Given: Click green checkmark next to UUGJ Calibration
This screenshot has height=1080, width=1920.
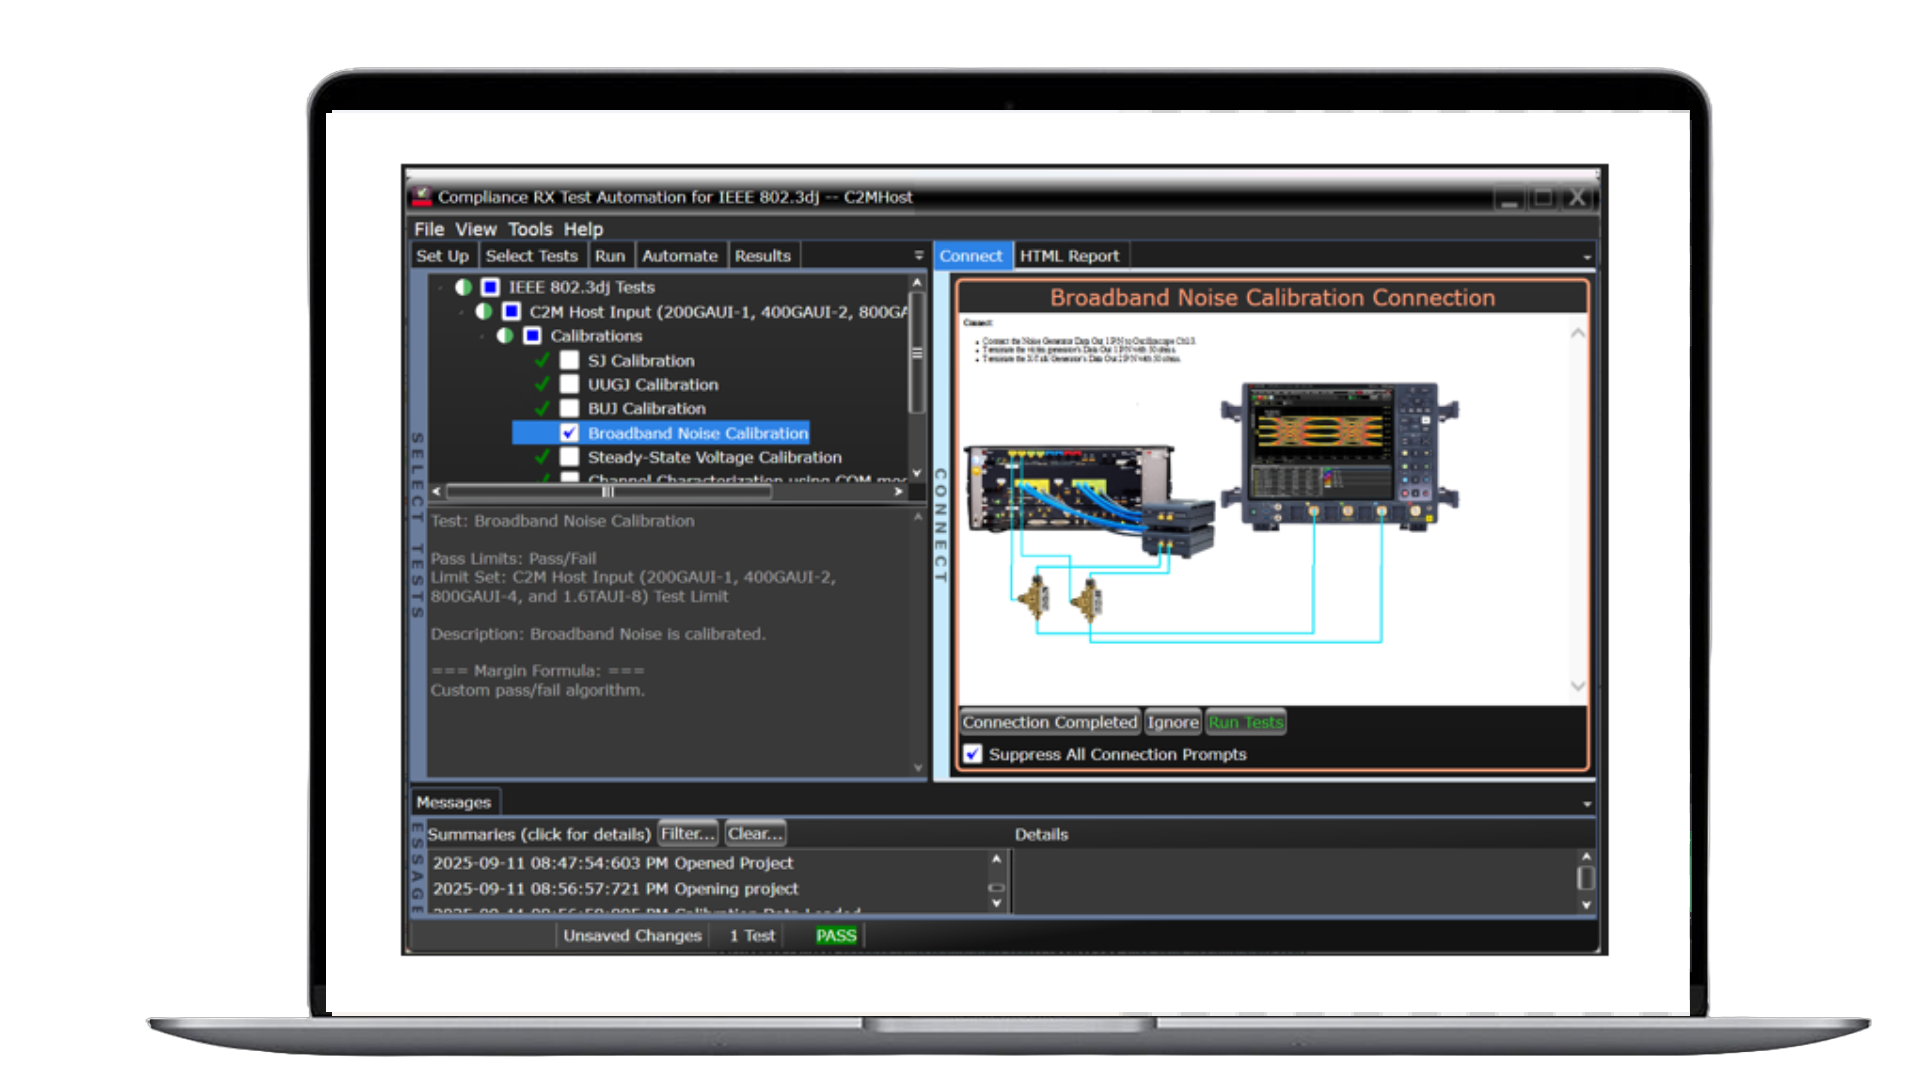Looking at the screenshot, I should (x=542, y=384).
